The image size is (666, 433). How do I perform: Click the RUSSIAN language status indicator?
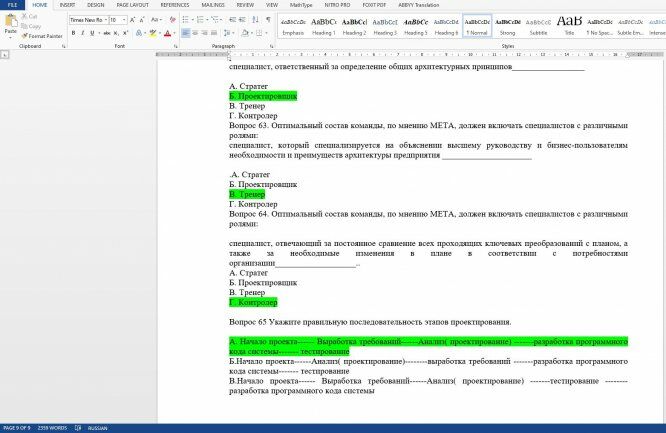click(97, 428)
